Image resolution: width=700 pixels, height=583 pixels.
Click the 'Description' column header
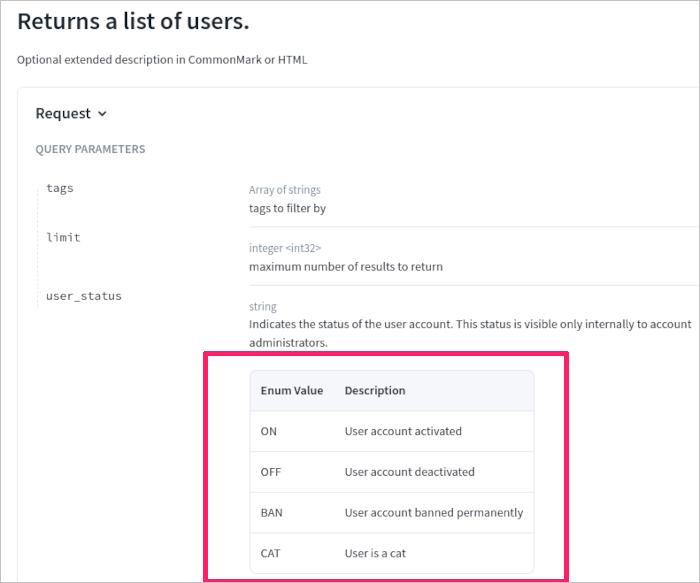(375, 391)
